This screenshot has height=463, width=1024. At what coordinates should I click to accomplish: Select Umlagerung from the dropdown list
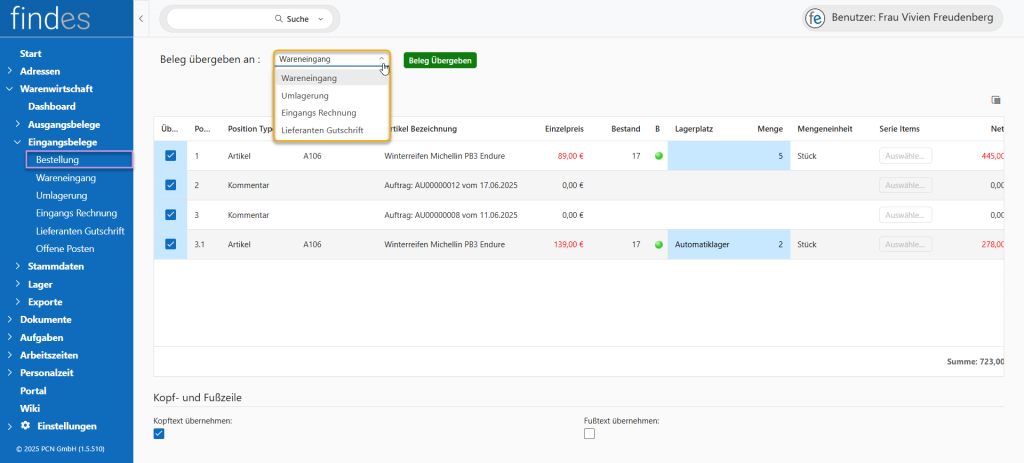305,96
